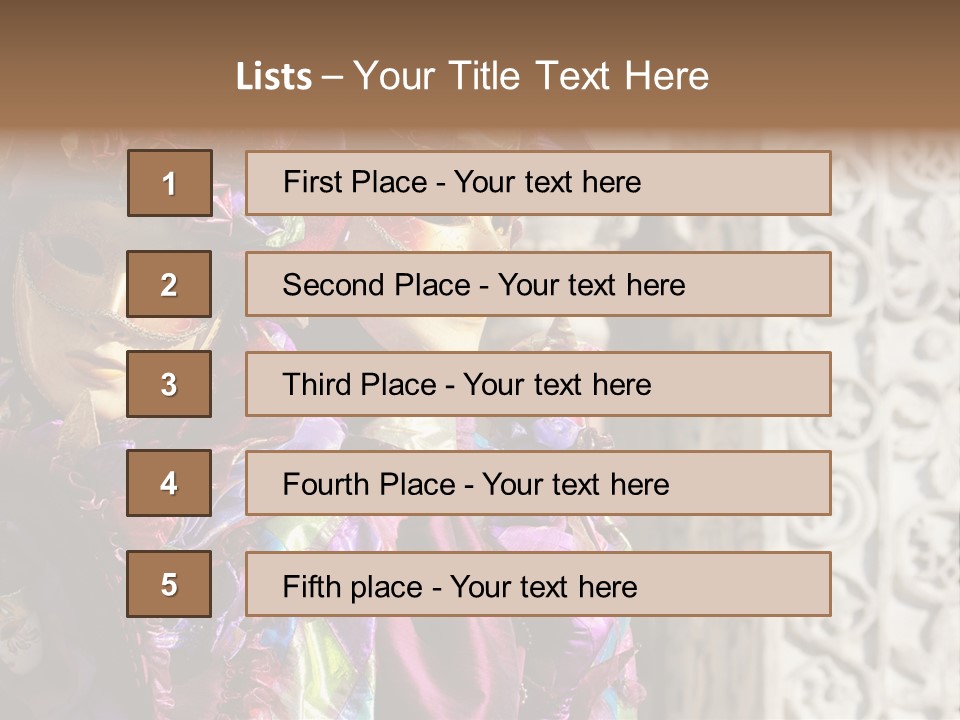Click the word "Fourth" in row four

[x=325, y=485]
